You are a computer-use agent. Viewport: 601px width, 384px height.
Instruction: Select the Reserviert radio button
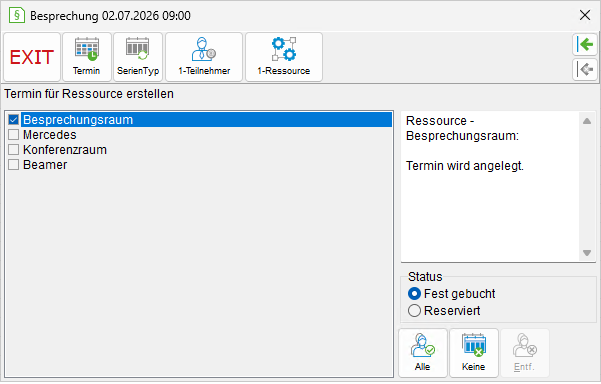pyautogui.click(x=414, y=310)
